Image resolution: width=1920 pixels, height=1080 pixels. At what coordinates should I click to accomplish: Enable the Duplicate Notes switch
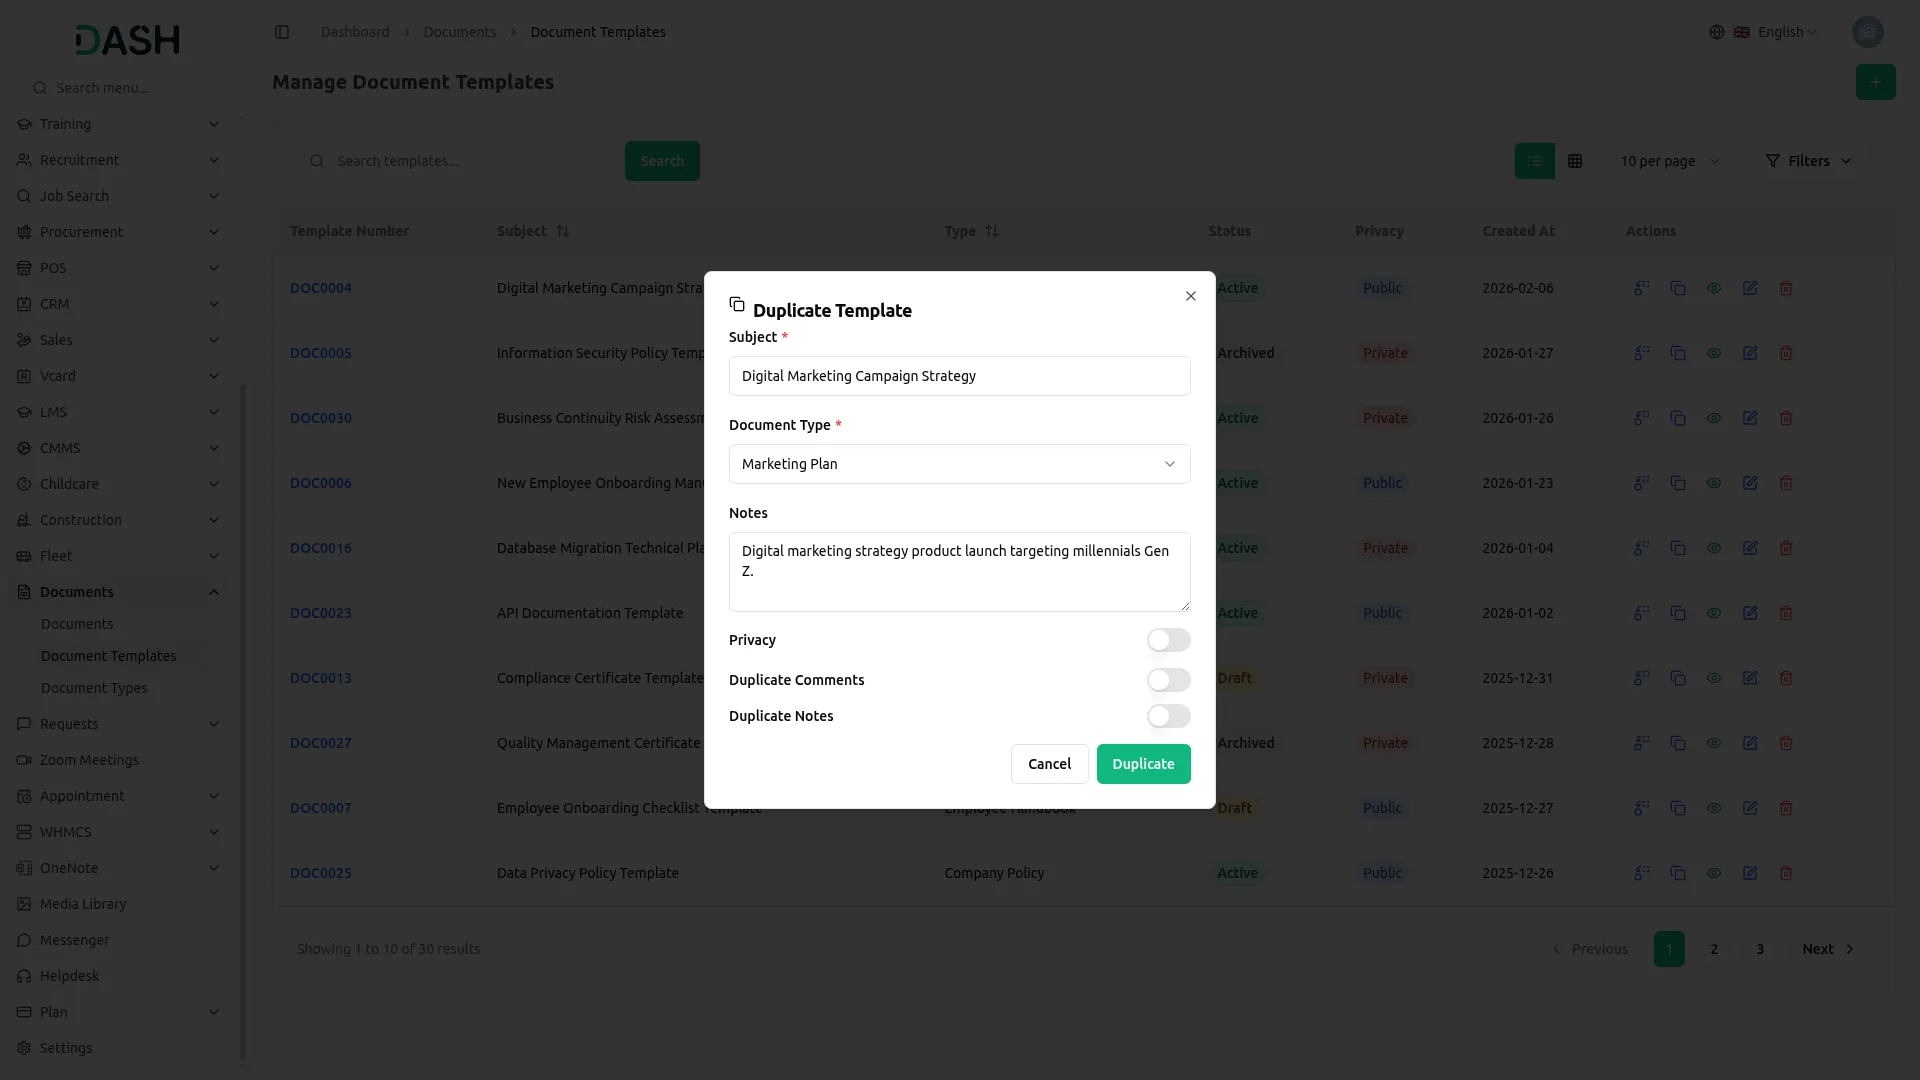(1168, 716)
